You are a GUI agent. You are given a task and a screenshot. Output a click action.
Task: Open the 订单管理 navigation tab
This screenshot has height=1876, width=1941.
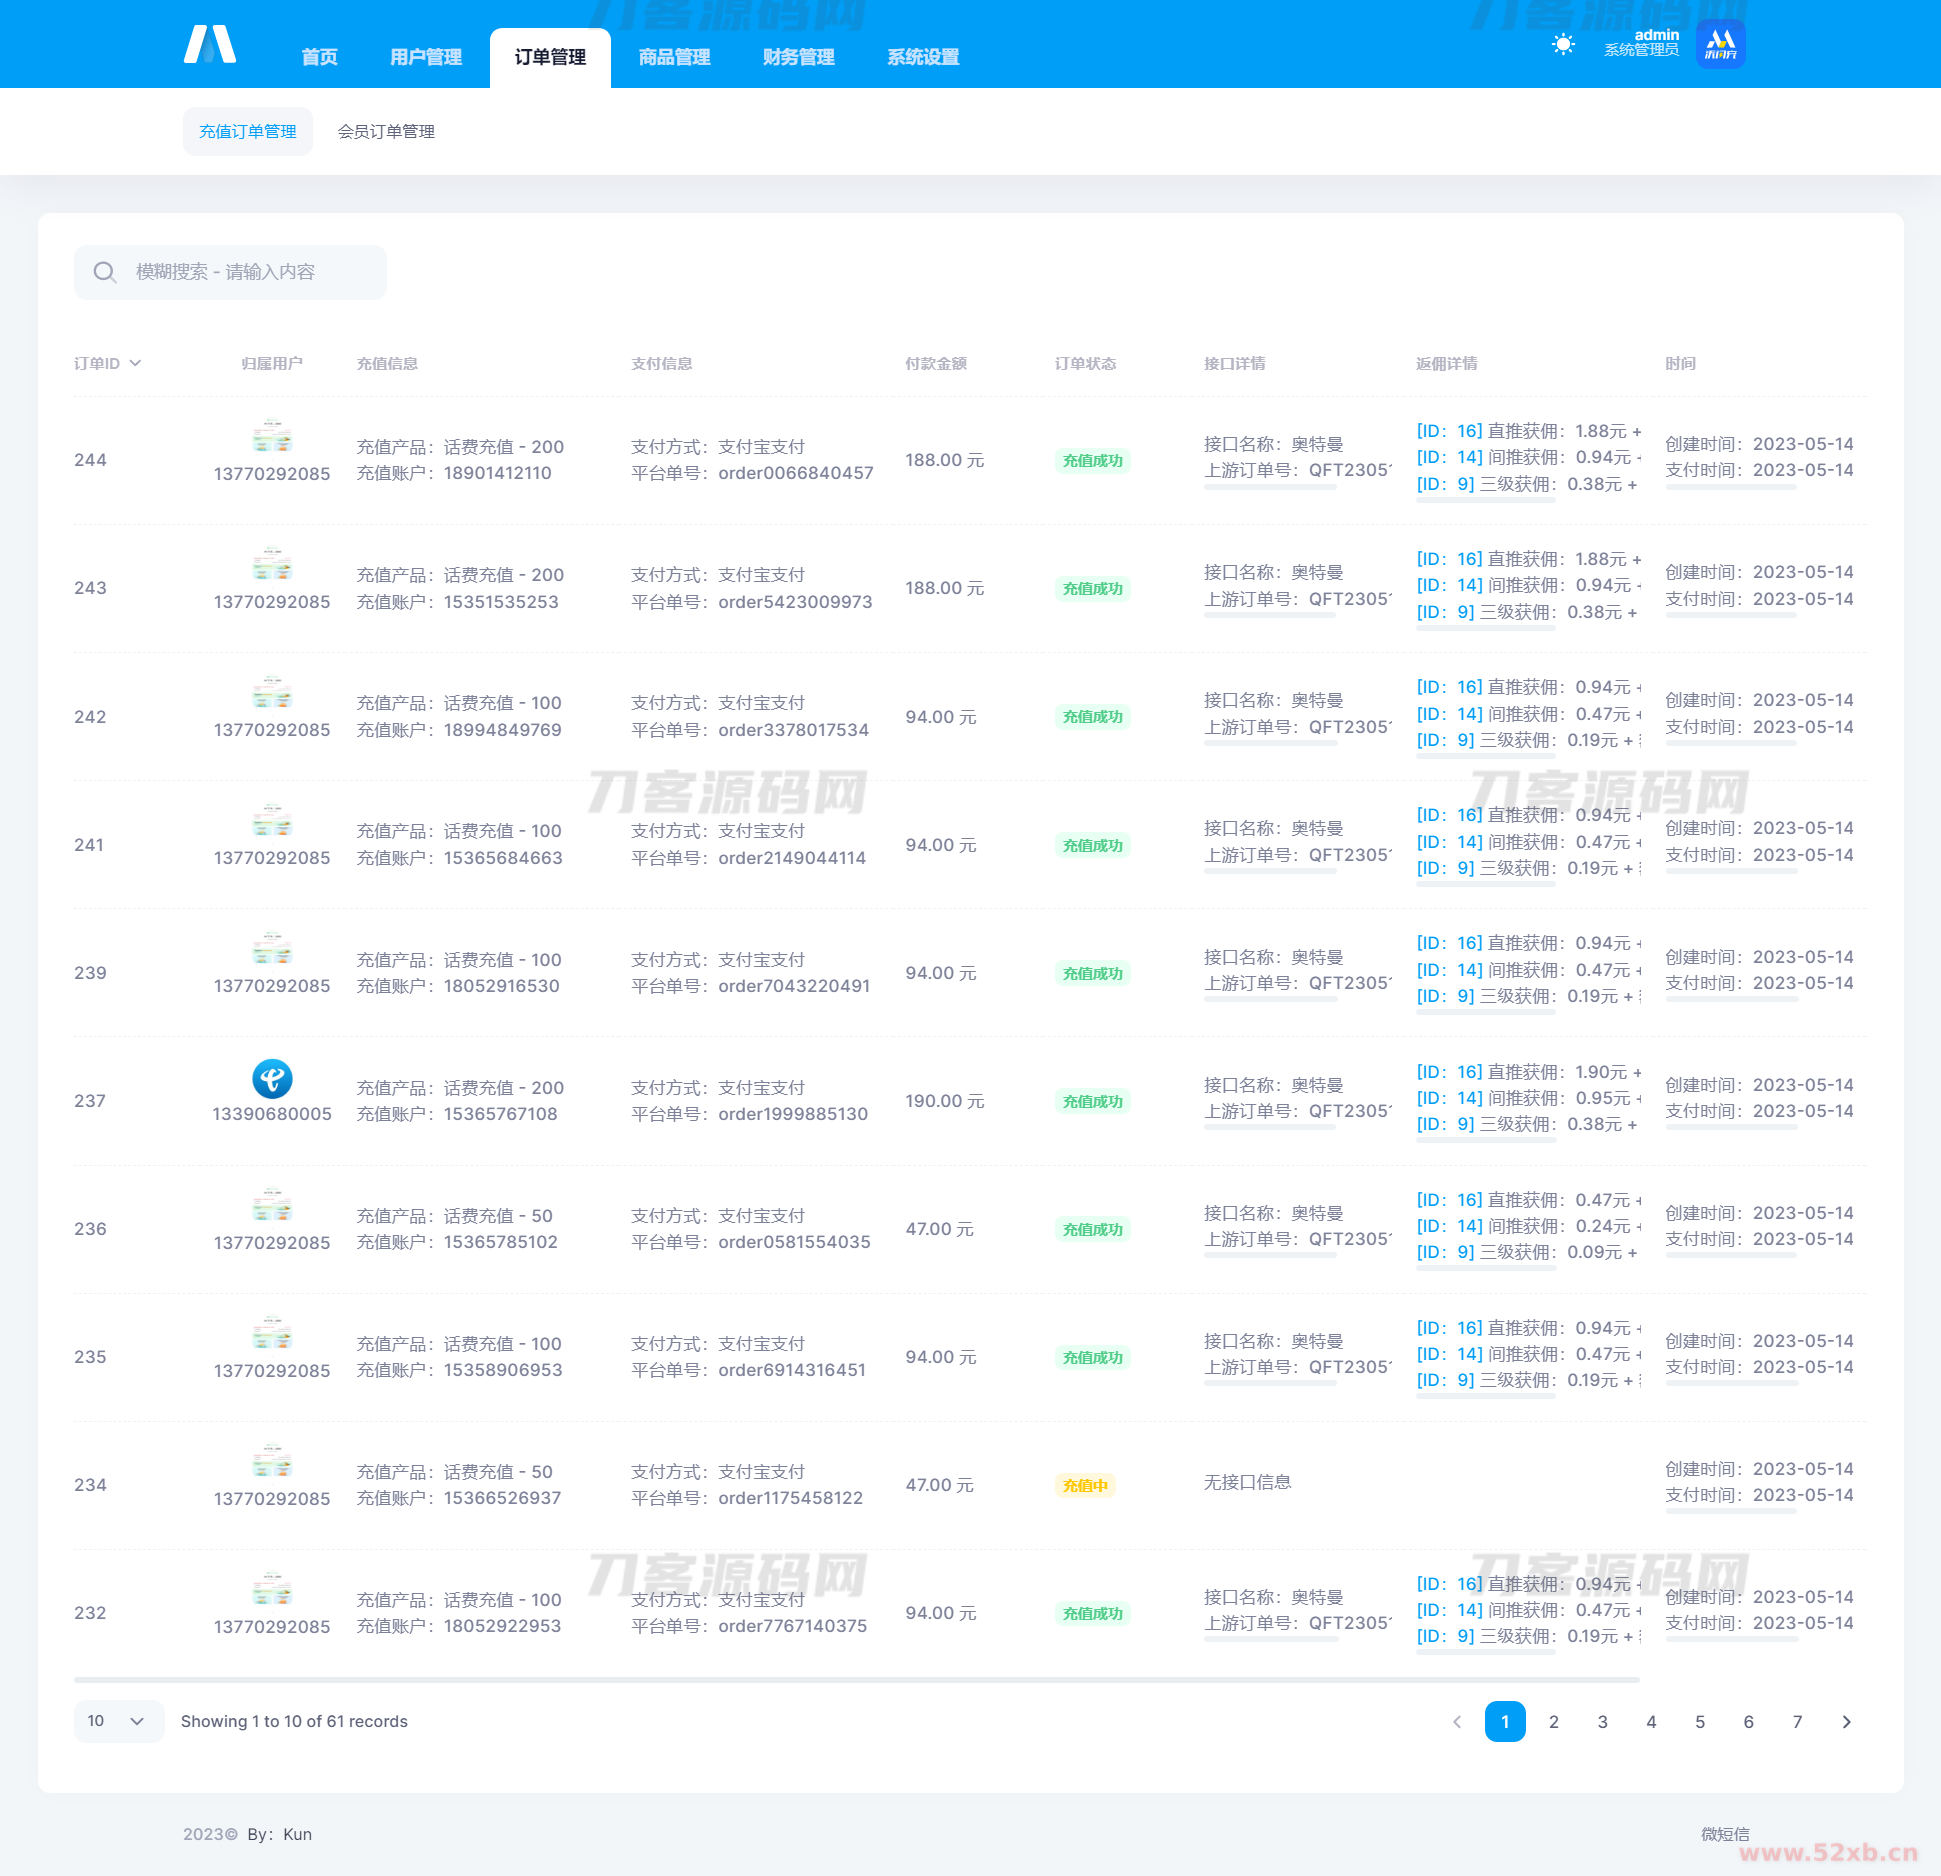pyautogui.click(x=550, y=58)
